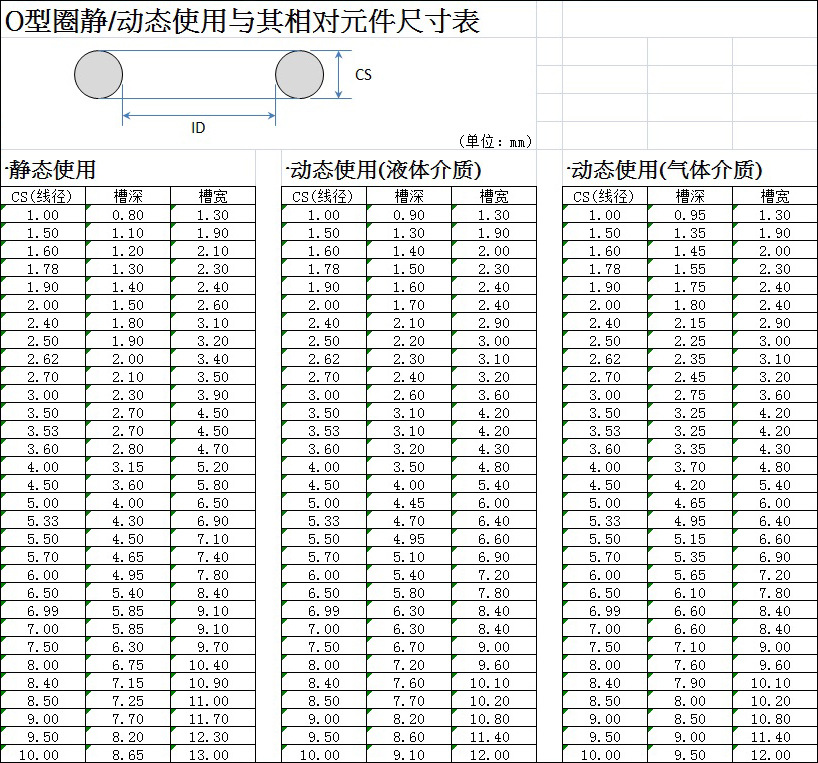The height and width of the screenshot is (763, 818).
Task: Select 槽宽 3.60 in 液体介质 row 3.00
Action: click(494, 395)
